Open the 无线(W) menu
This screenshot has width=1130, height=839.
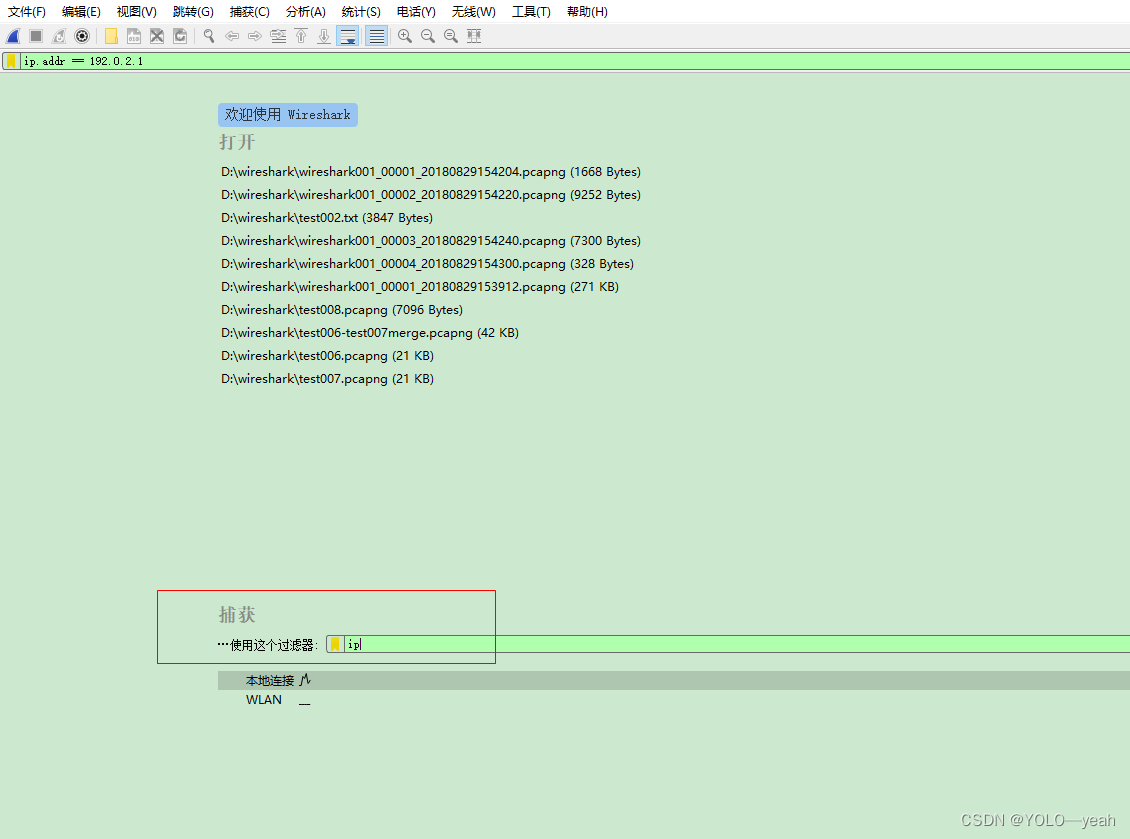pyautogui.click(x=473, y=12)
